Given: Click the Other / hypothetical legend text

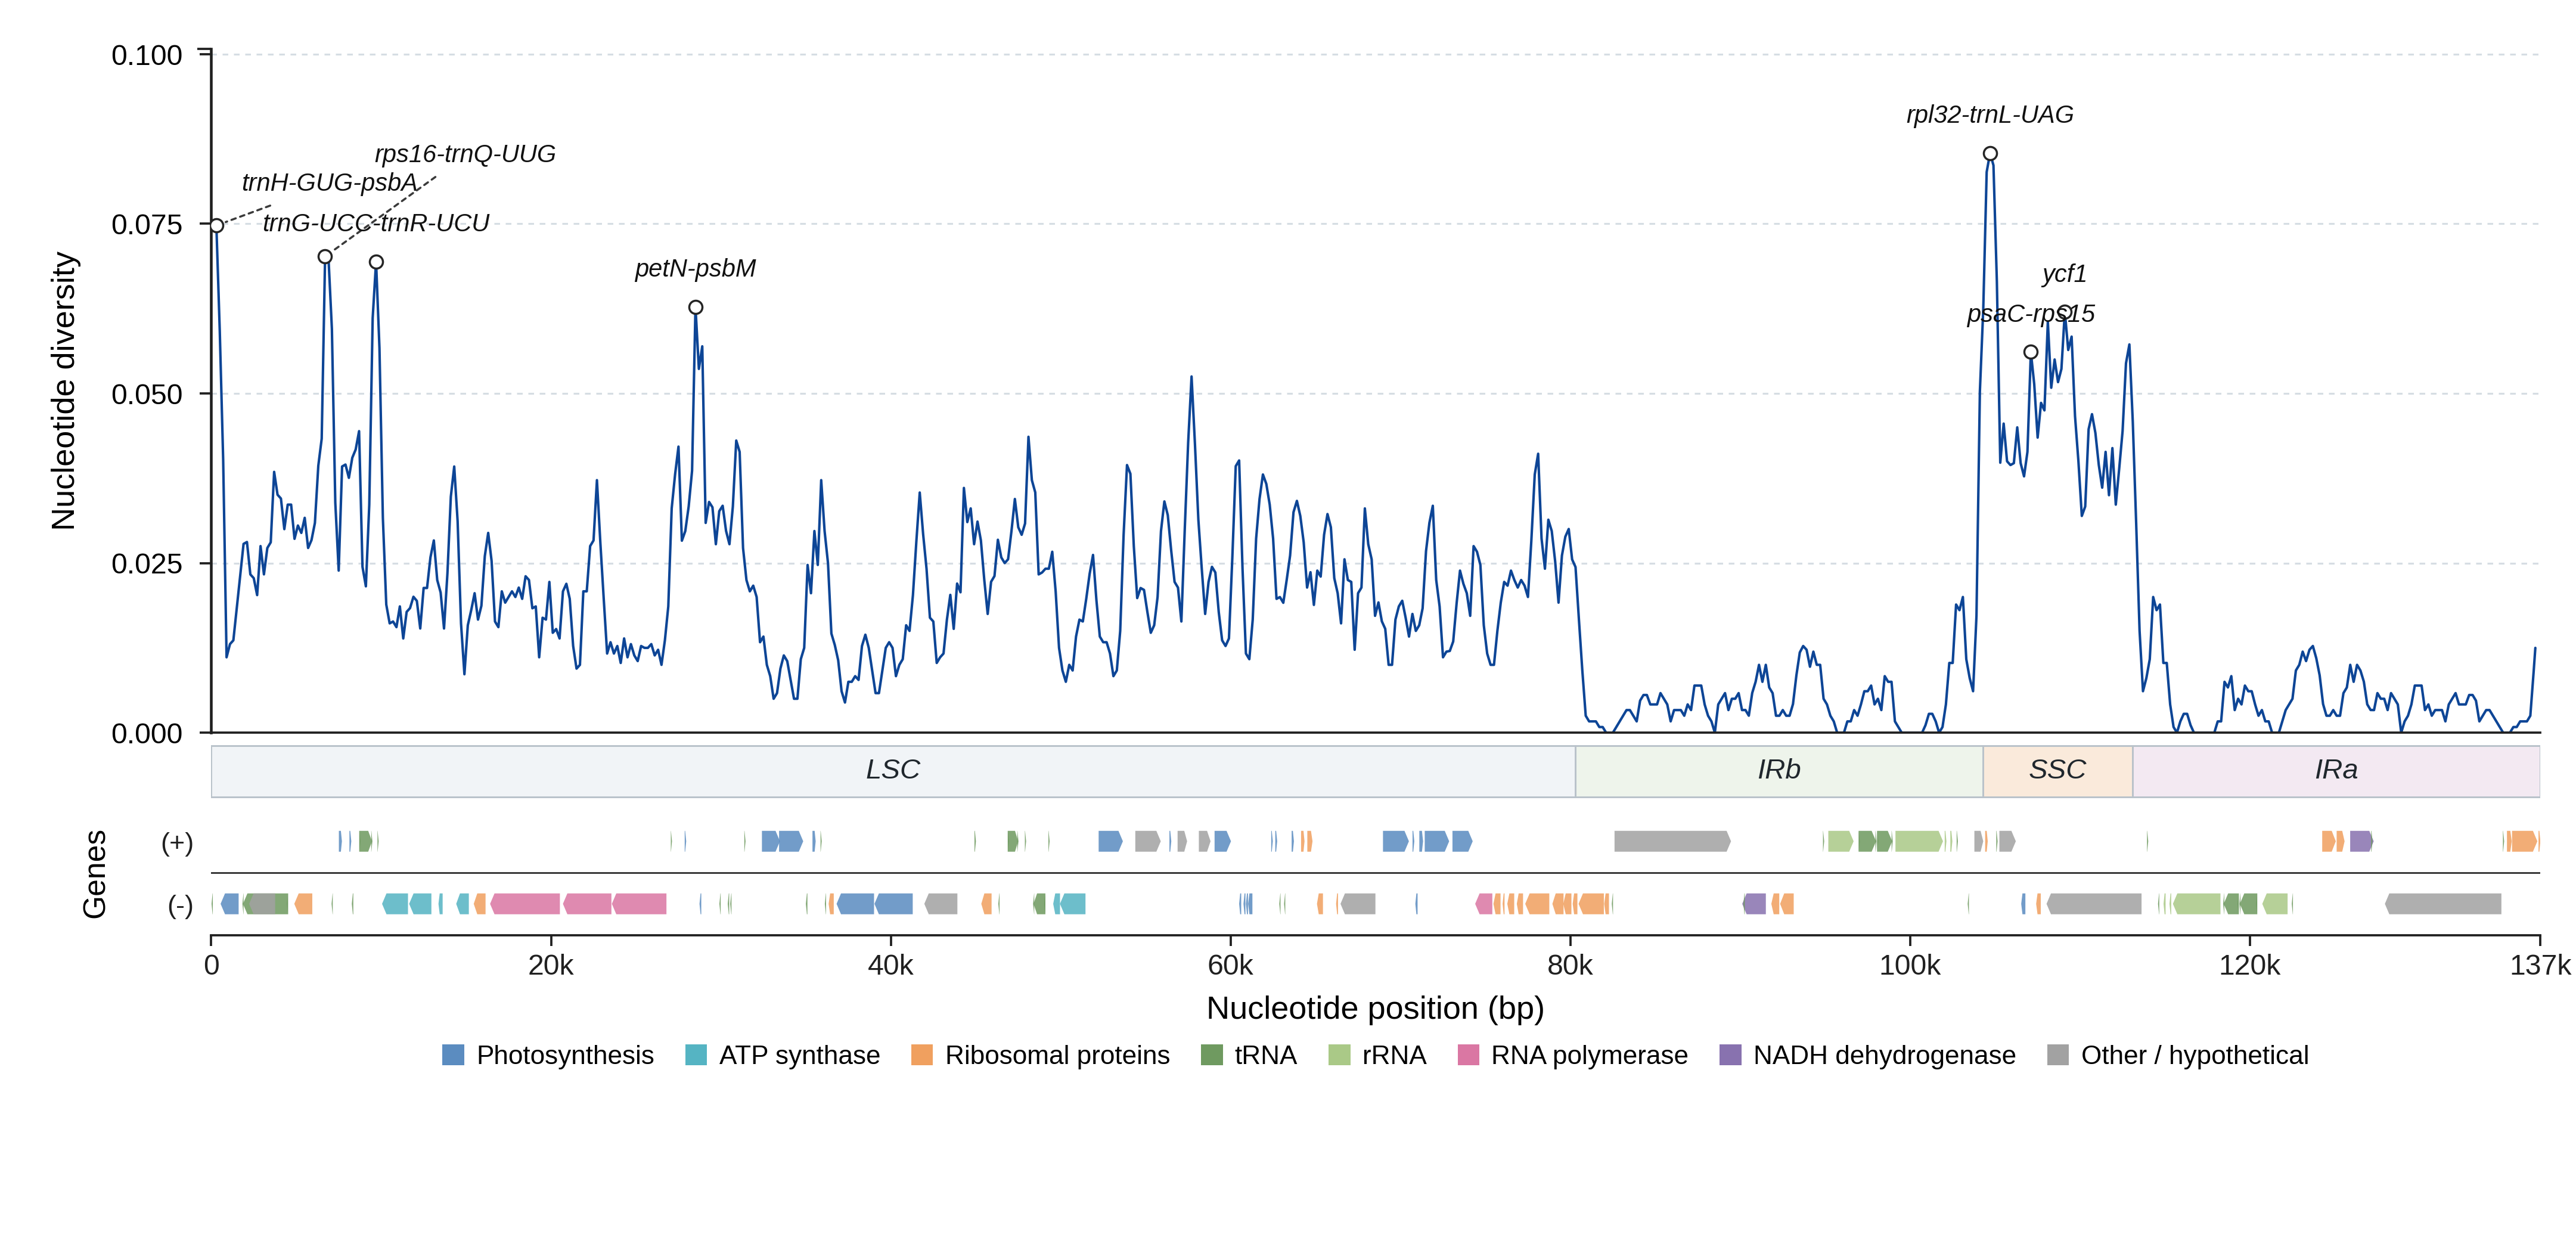Looking at the screenshot, I should tap(2195, 1055).
